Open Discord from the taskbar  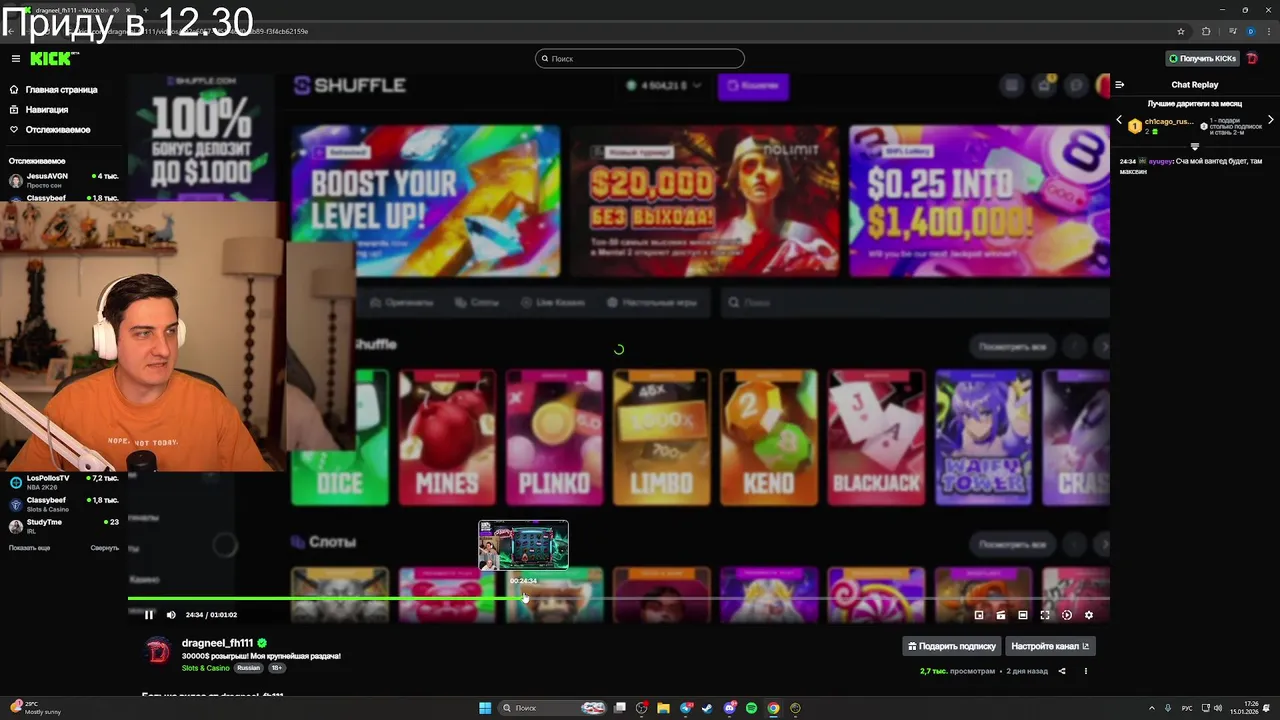tap(729, 708)
